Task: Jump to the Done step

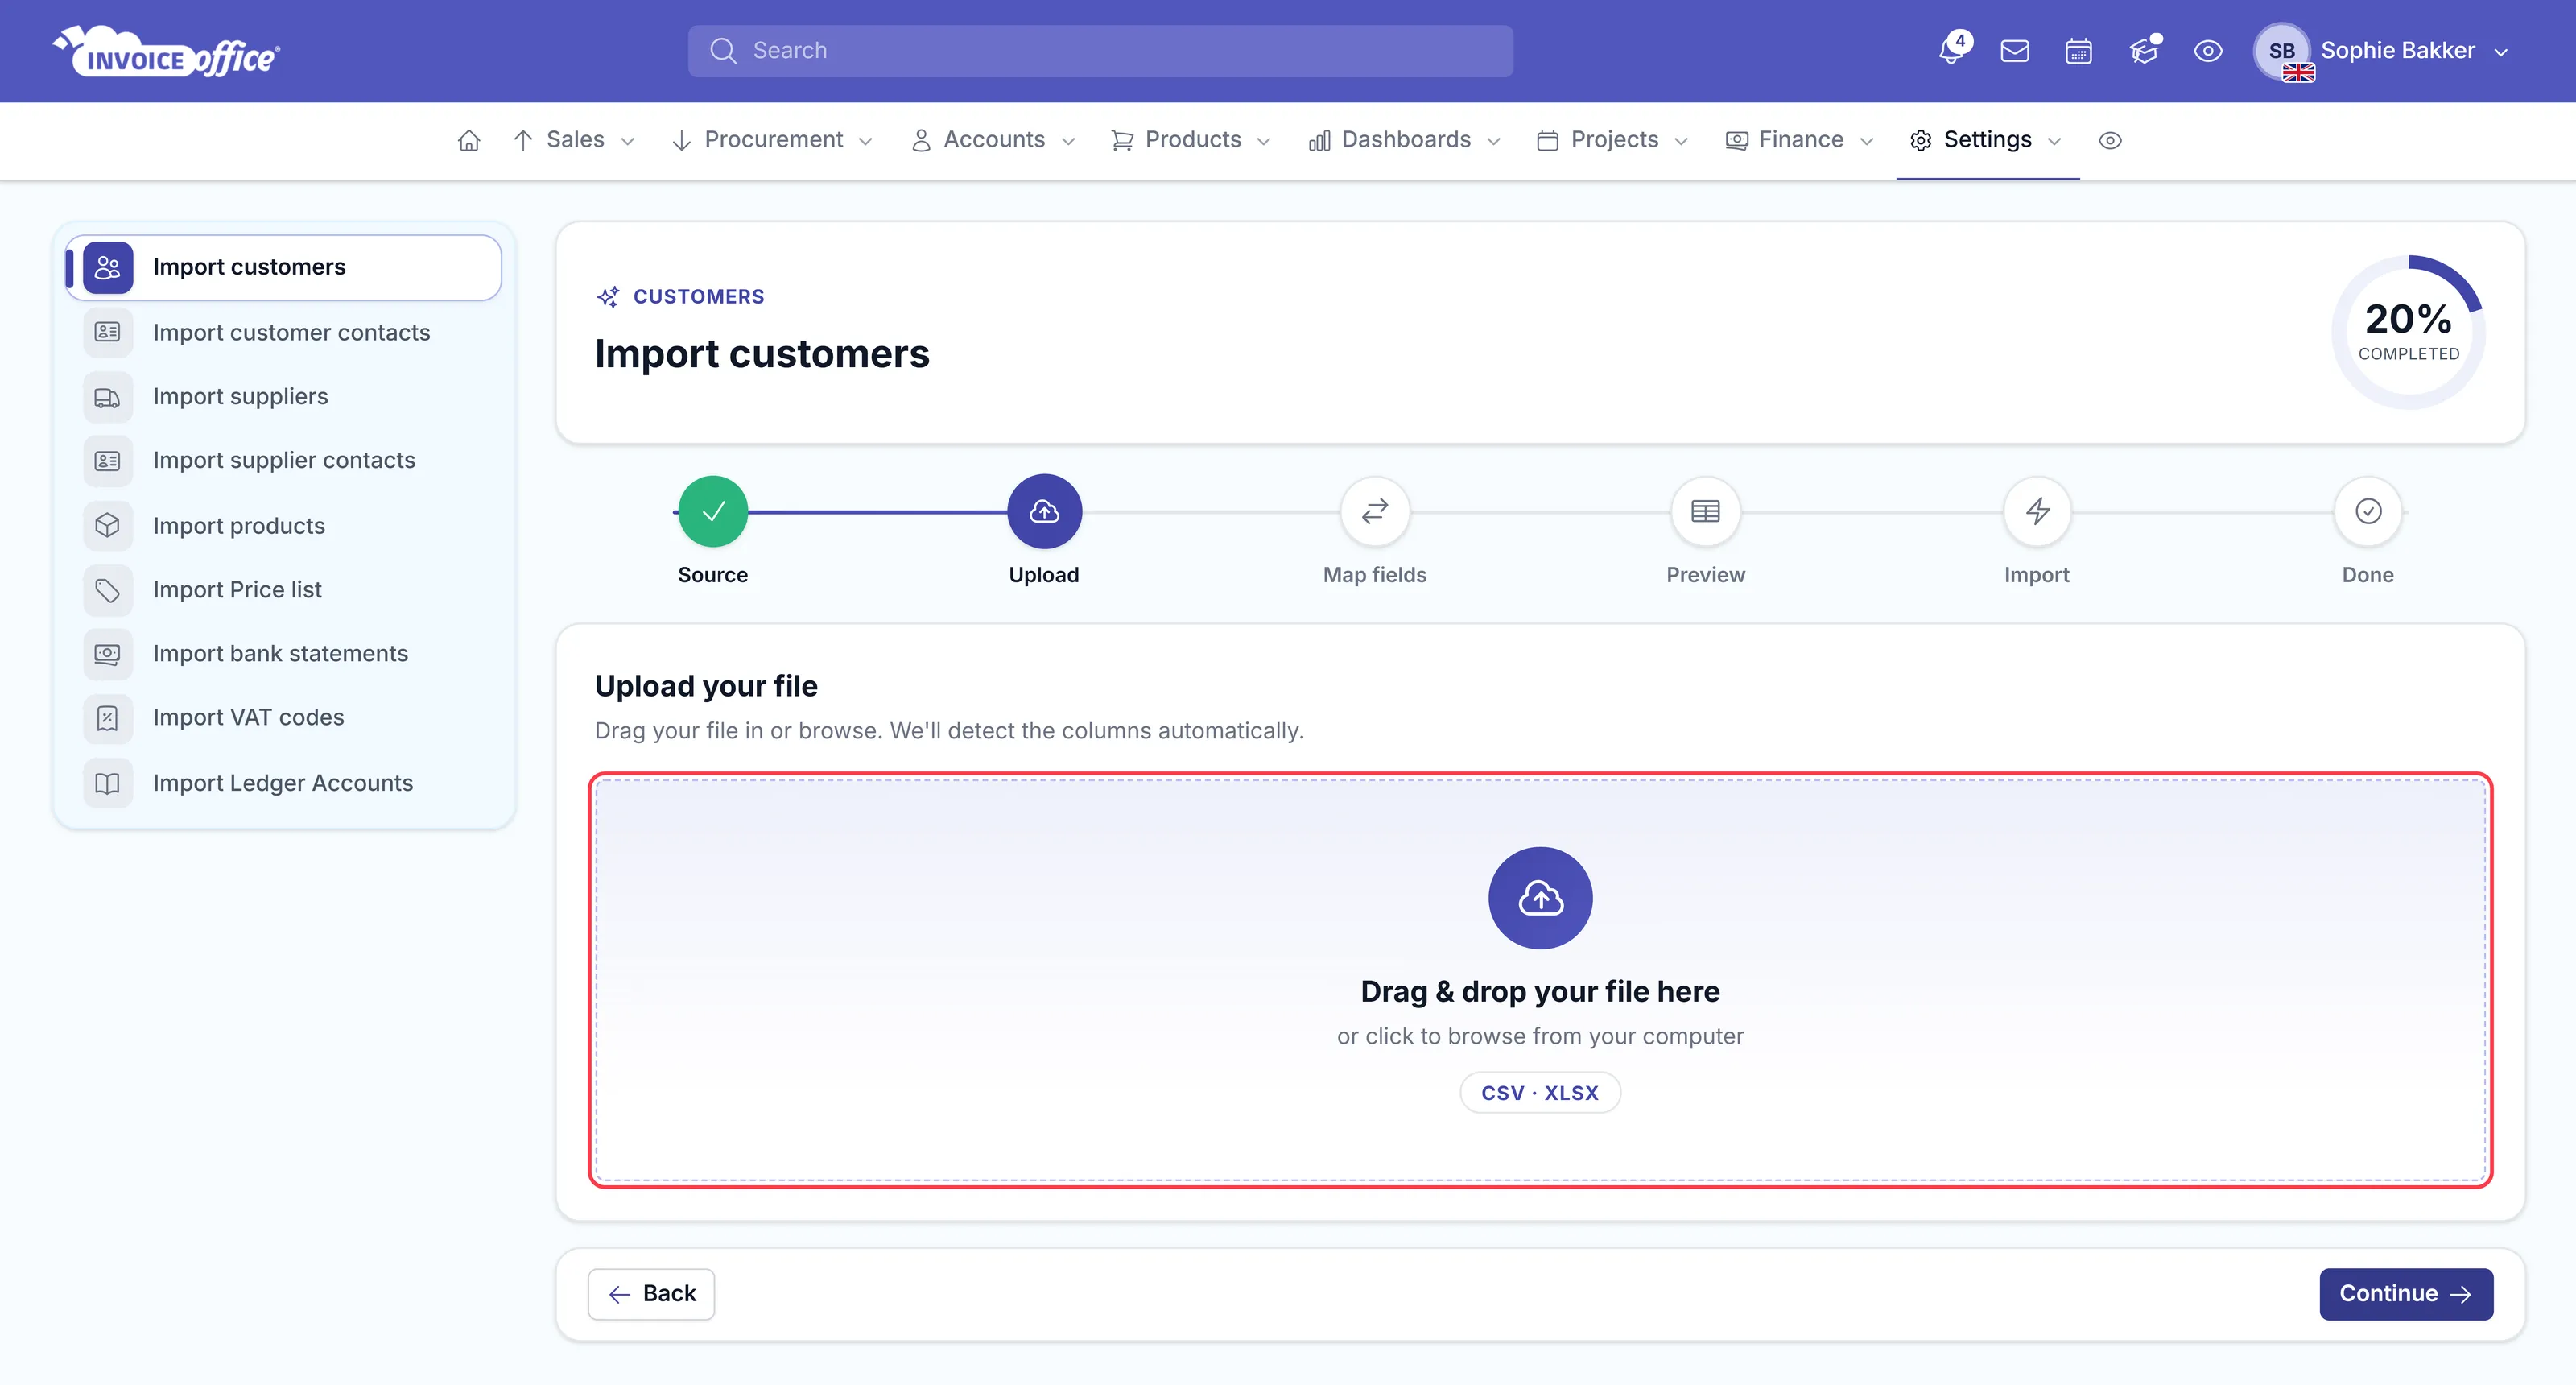Action: point(2368,511)
